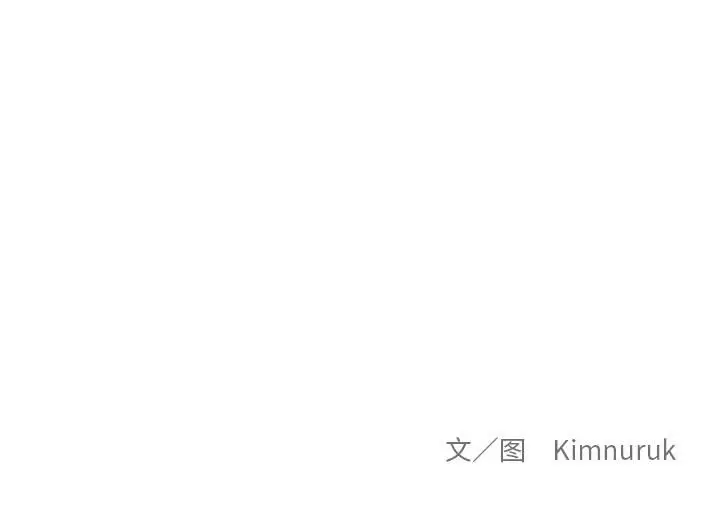Click the Chinese character 图
The height and width of the screenshot is (512, 720).
512,450
